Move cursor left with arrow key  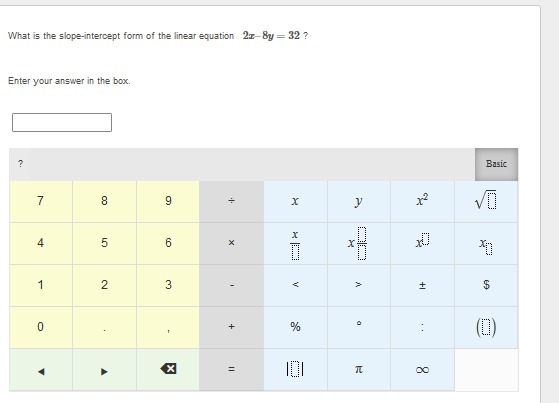(x=41, y=369)
